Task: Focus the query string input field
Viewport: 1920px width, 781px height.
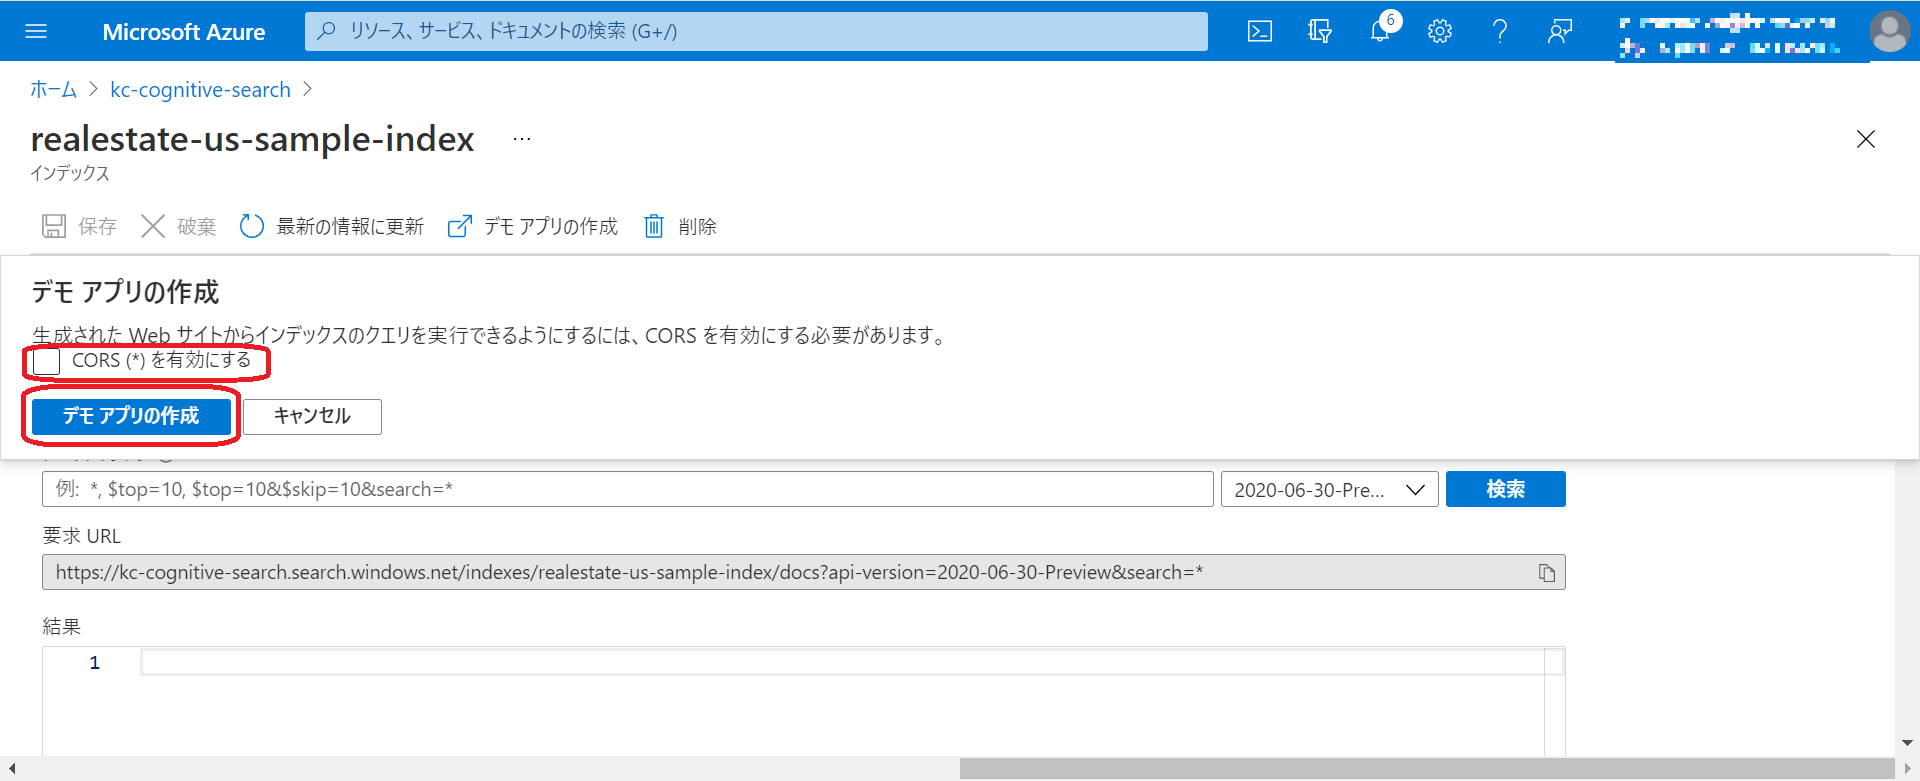Action: (x=627, y=489)
